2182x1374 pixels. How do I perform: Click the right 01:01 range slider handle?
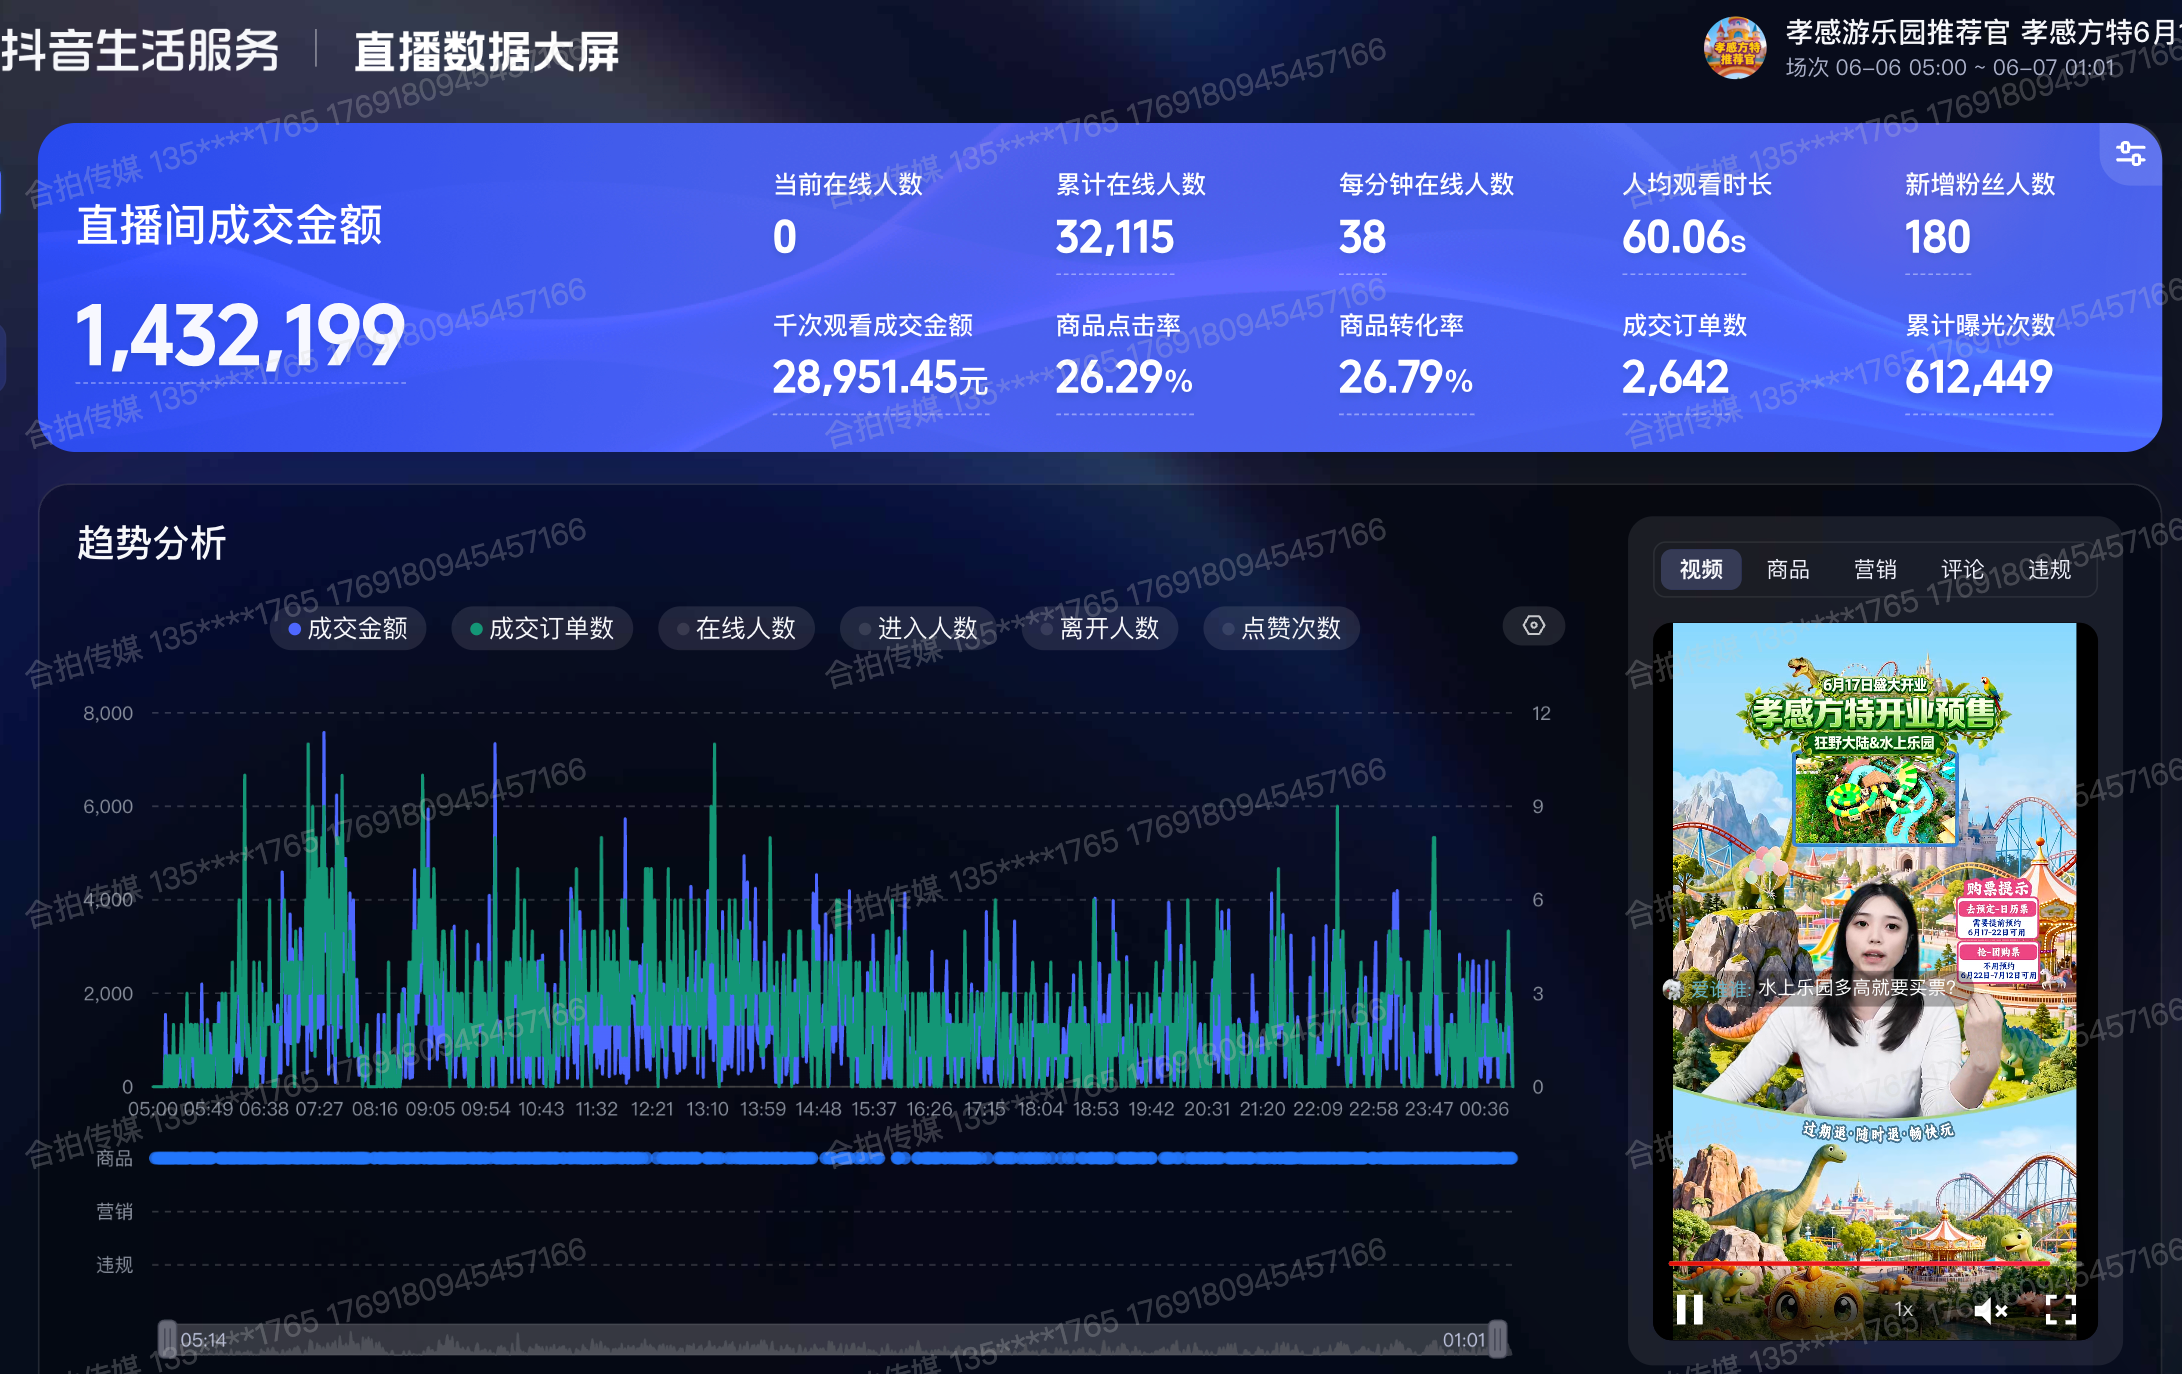[x=1497, y=1339]
